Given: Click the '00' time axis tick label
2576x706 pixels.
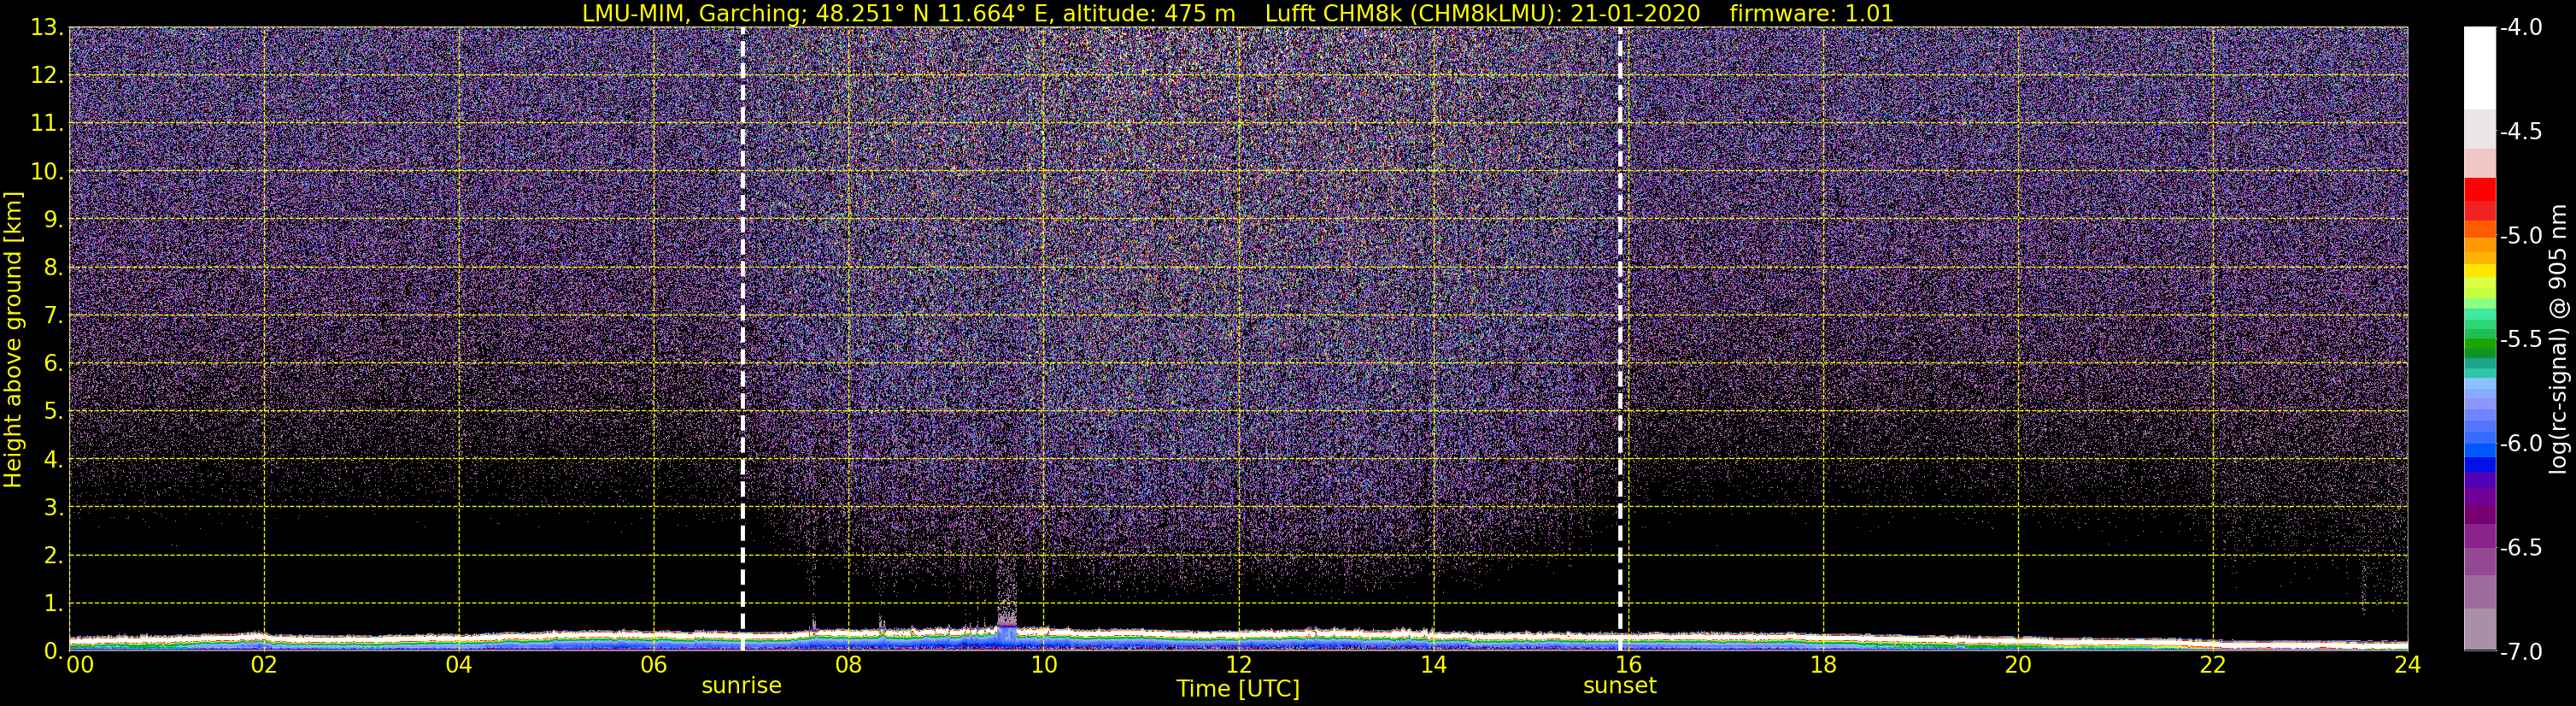Looking at the screenshot, I should [x=80, y=665].
